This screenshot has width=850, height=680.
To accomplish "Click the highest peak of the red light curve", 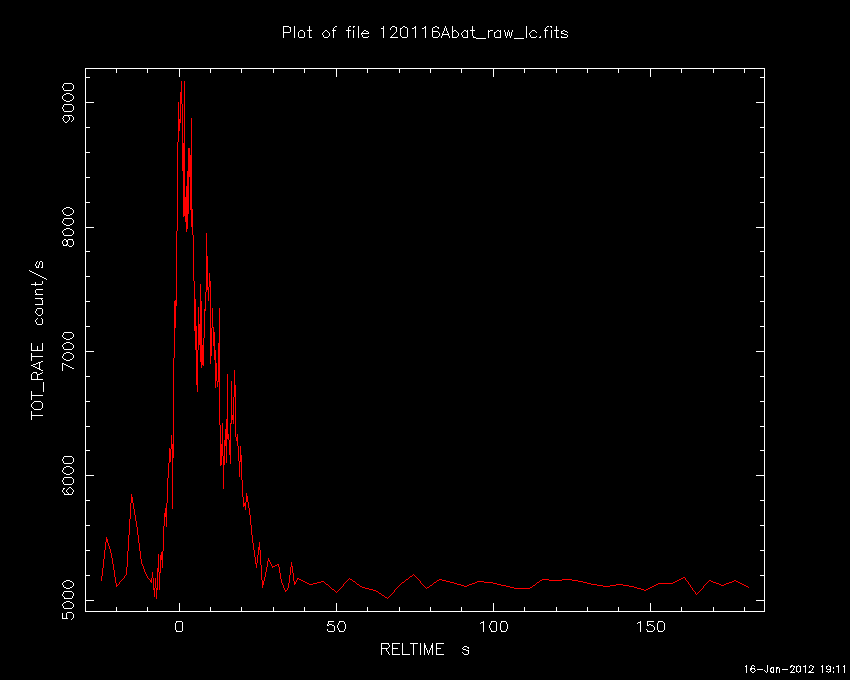I will tap(182, 81).
